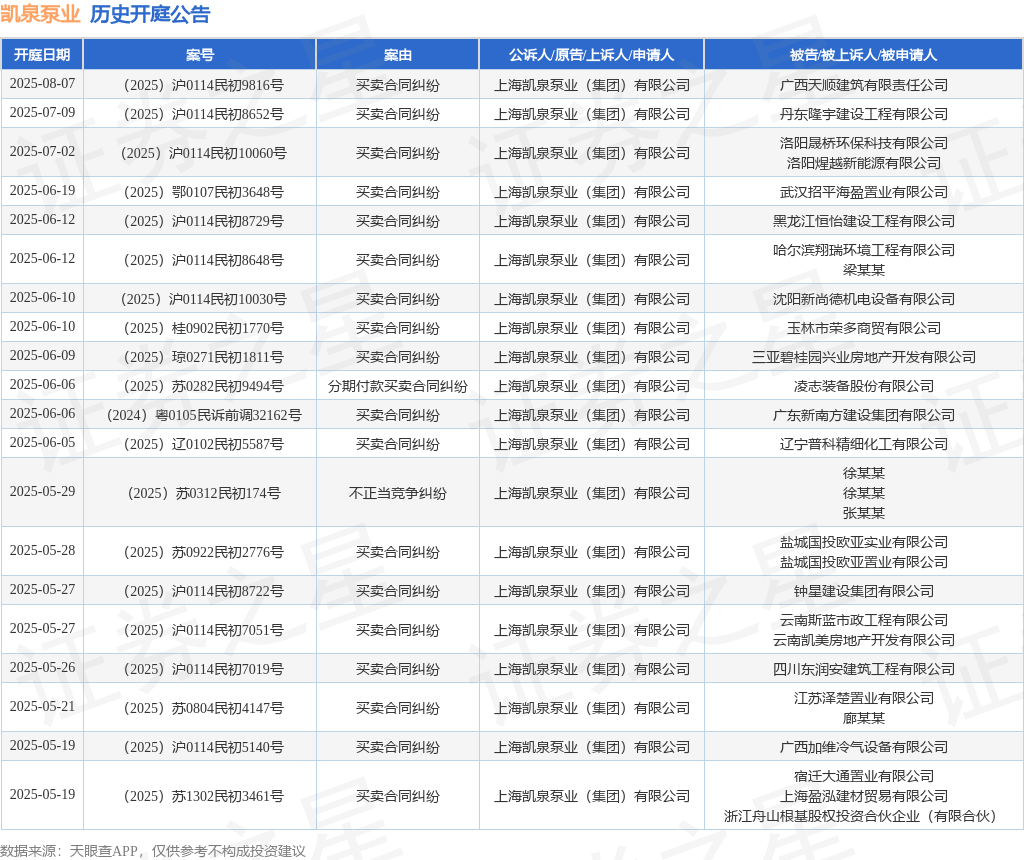Click defendant 哈尔滨翔瑞环境工程有限公司
The image size is (1024, 860).
tap(863, 250)
